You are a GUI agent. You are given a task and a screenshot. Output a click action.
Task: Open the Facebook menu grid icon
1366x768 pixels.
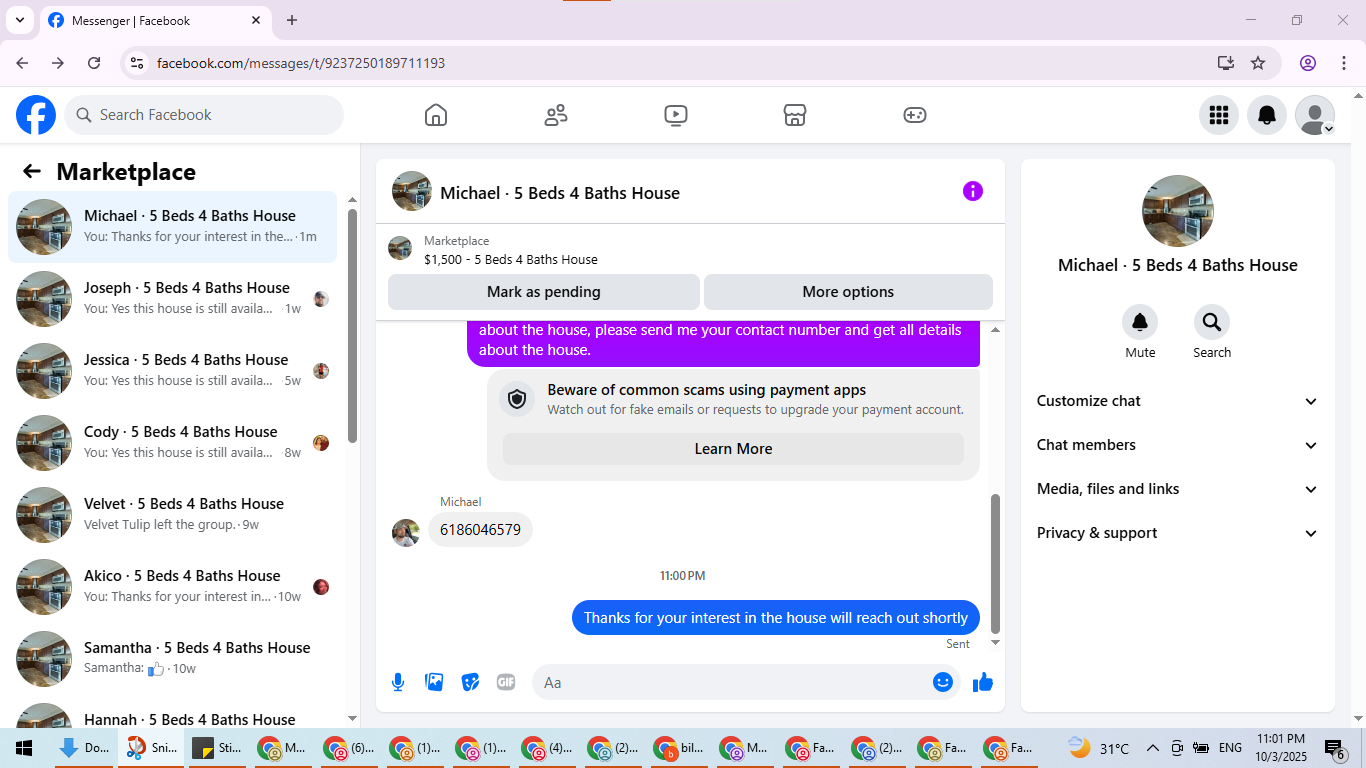(1219, 115)
